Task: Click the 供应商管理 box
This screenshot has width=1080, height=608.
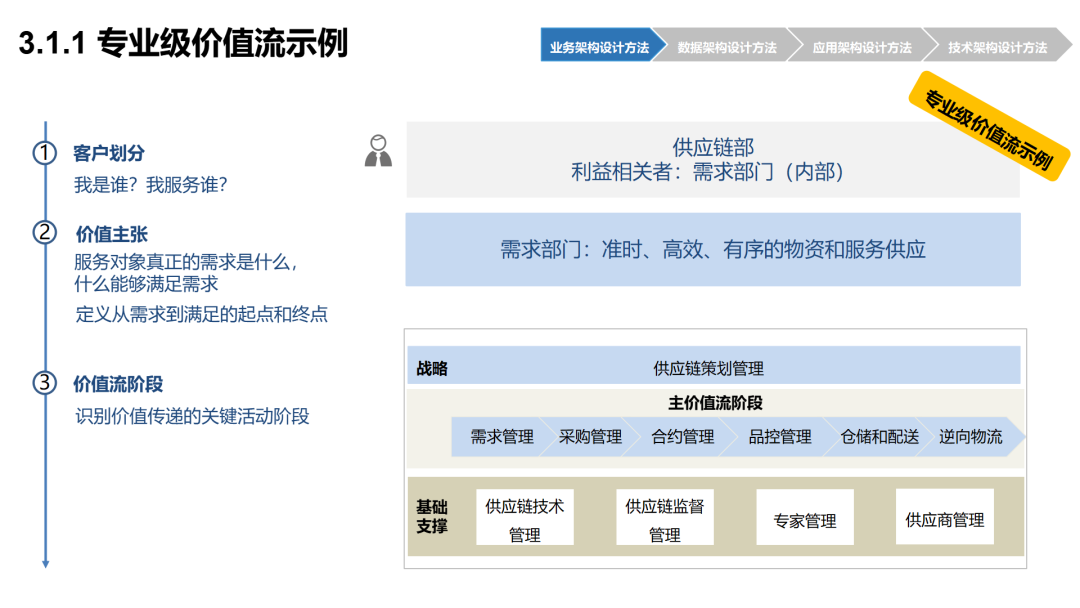Action: [x=944, y=517]
